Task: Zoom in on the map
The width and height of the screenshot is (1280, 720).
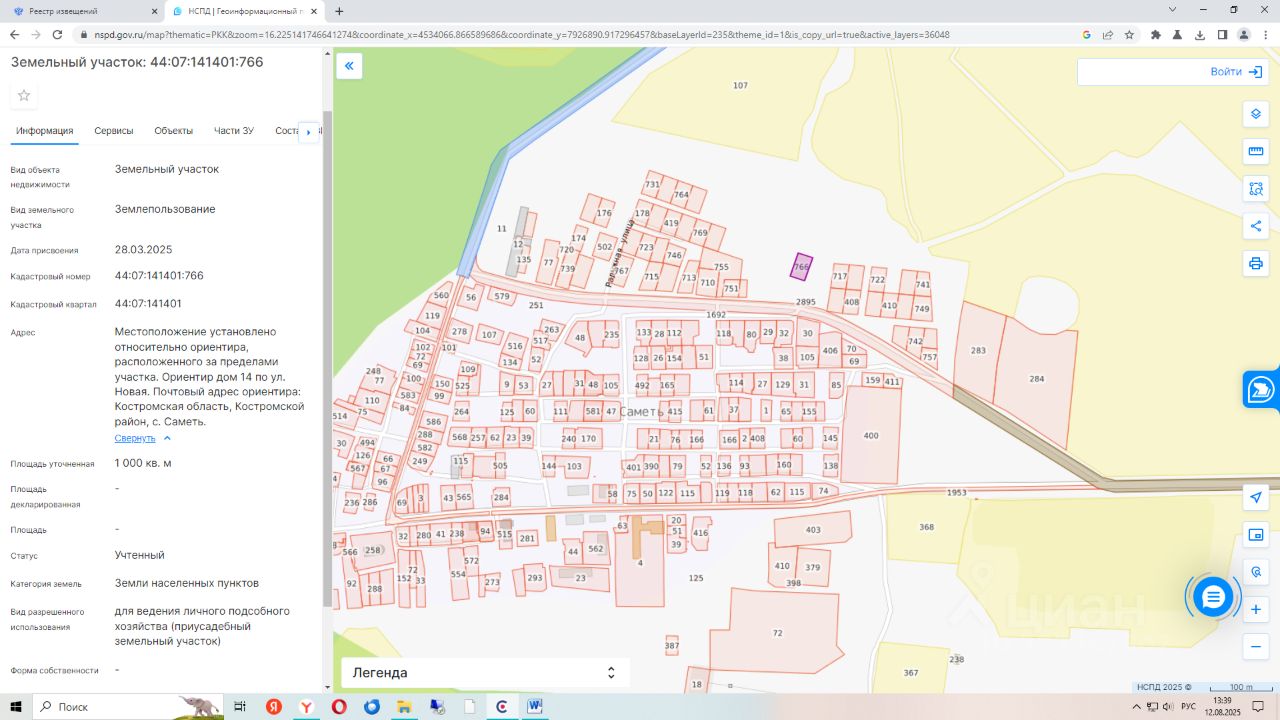Action: point(1256,609)
